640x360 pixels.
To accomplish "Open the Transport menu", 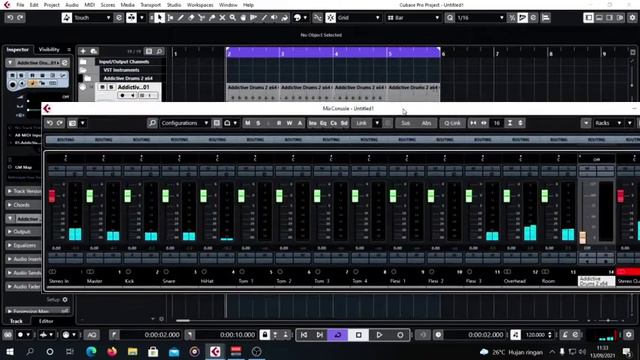I will [x=150, y=5].
